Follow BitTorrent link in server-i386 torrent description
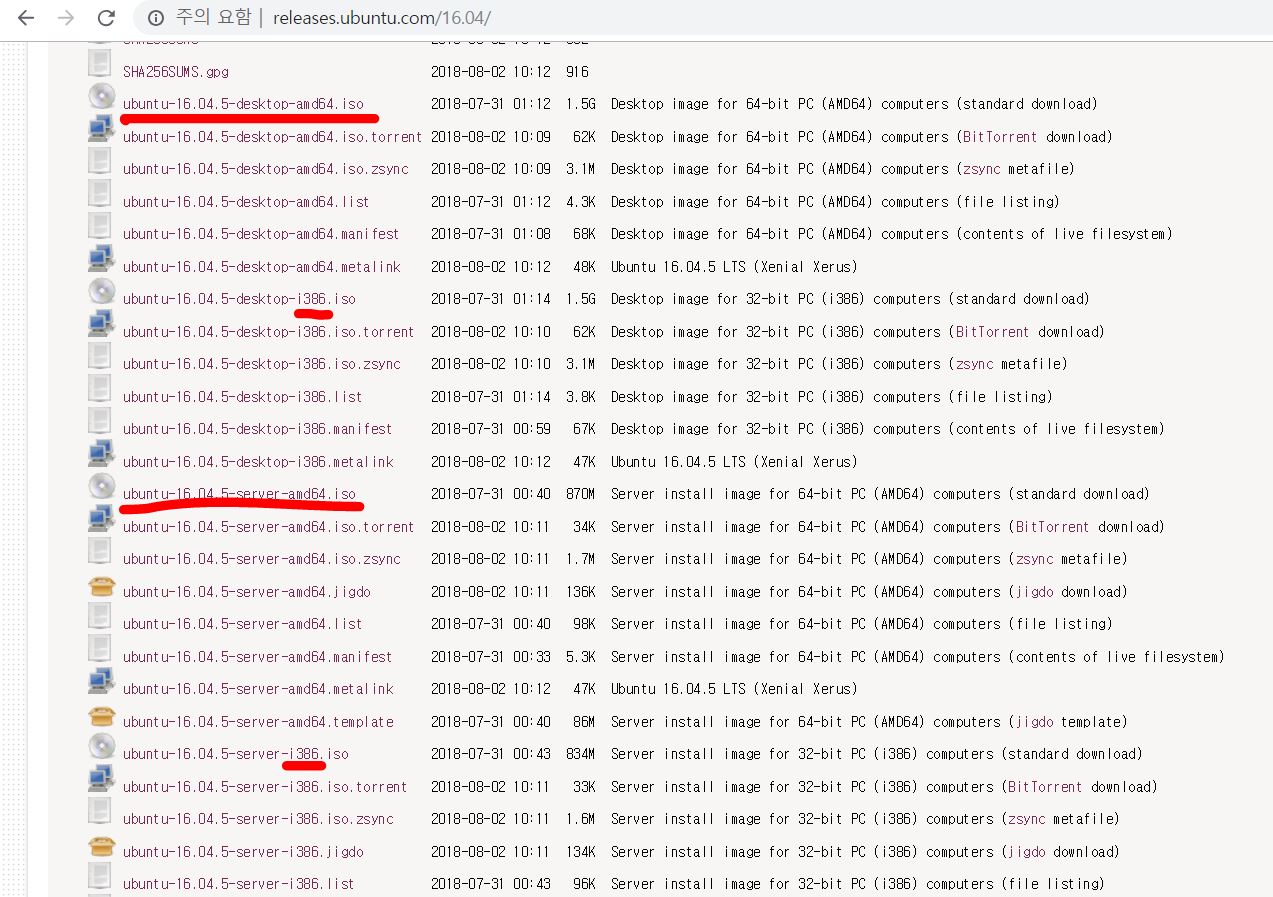Image resolution: width=1273 pixels, height=897 pixels. tap(1047, 787)
